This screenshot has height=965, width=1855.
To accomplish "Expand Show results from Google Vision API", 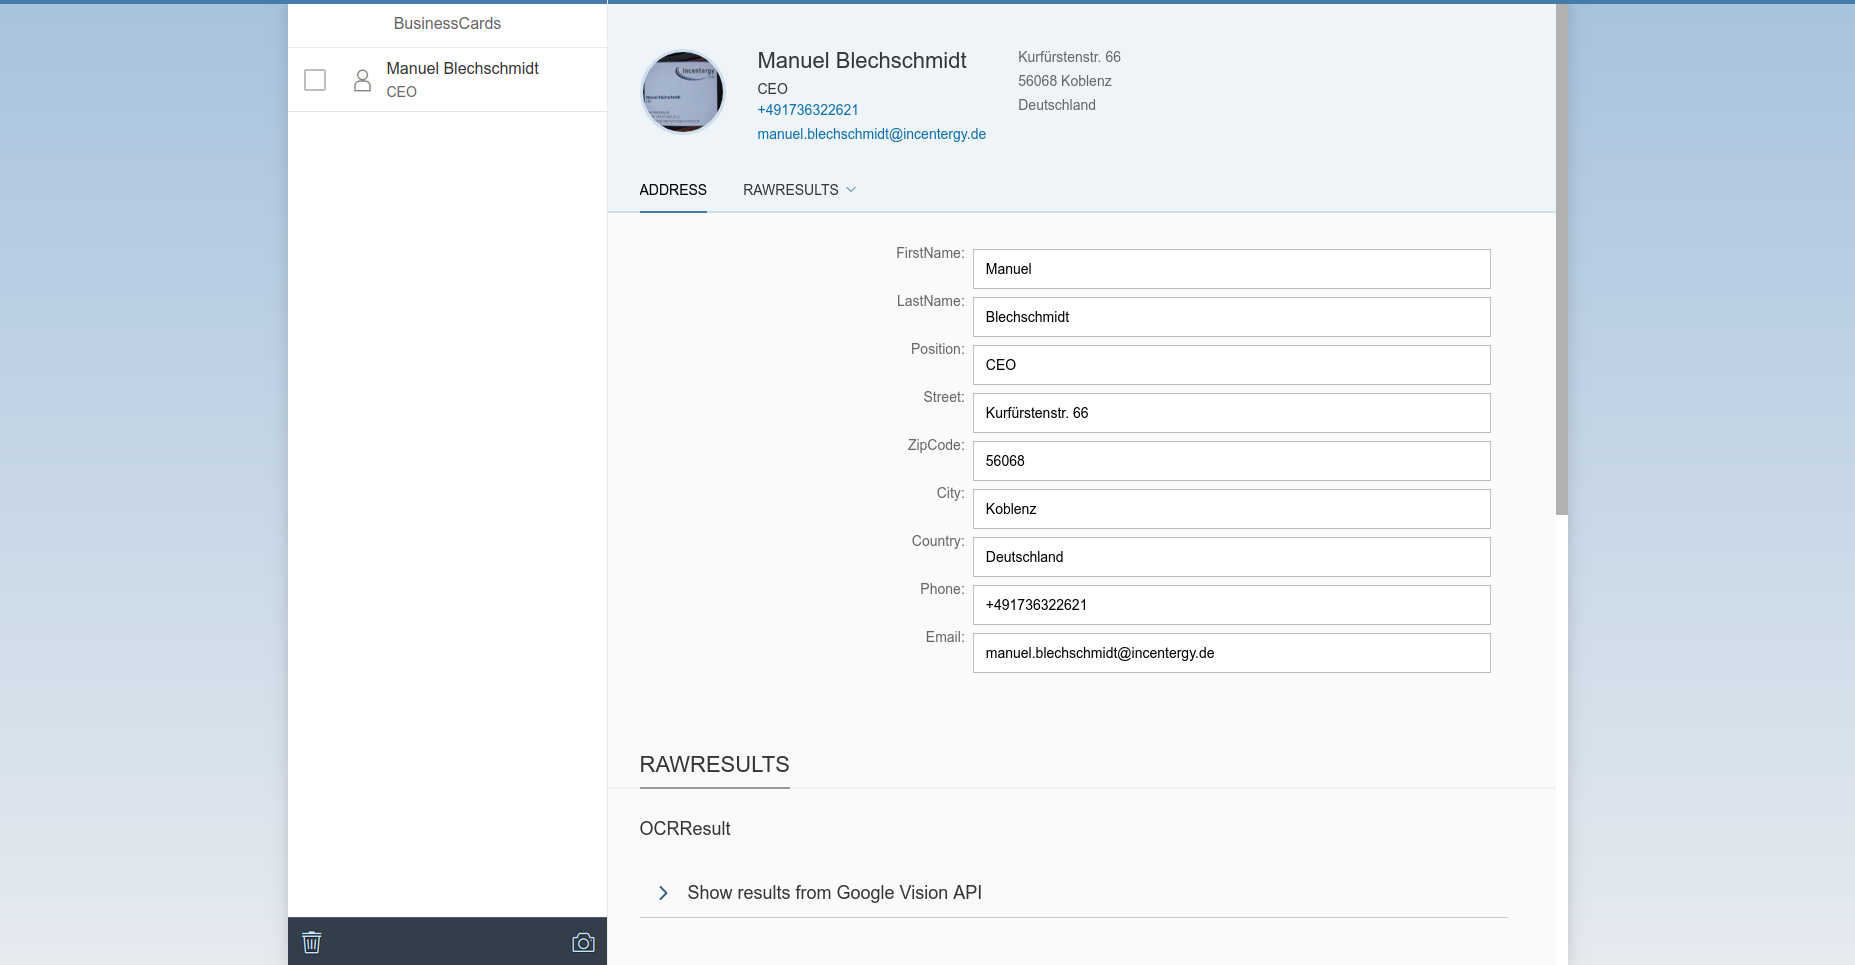I will (663, 893).
